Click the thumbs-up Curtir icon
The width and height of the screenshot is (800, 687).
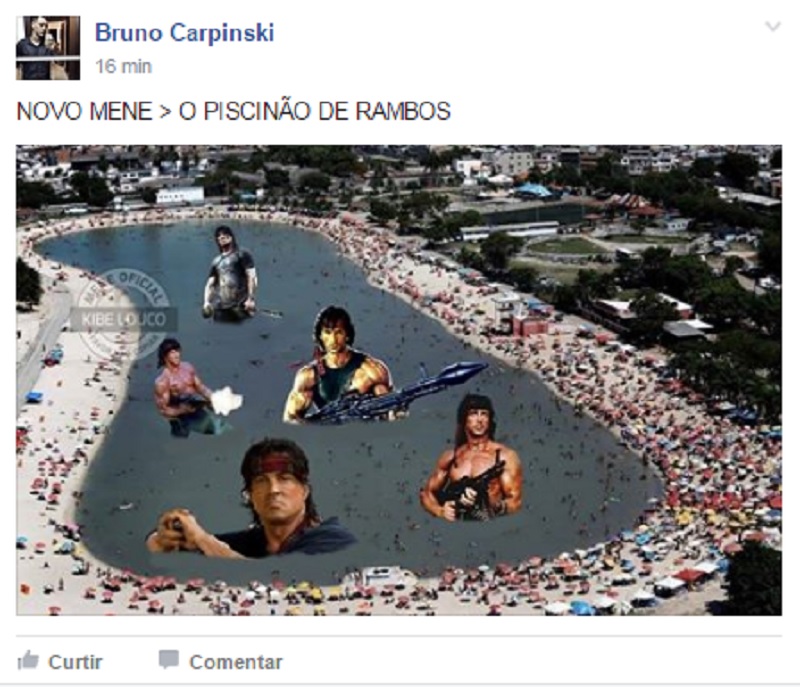[x=28, y=660]
